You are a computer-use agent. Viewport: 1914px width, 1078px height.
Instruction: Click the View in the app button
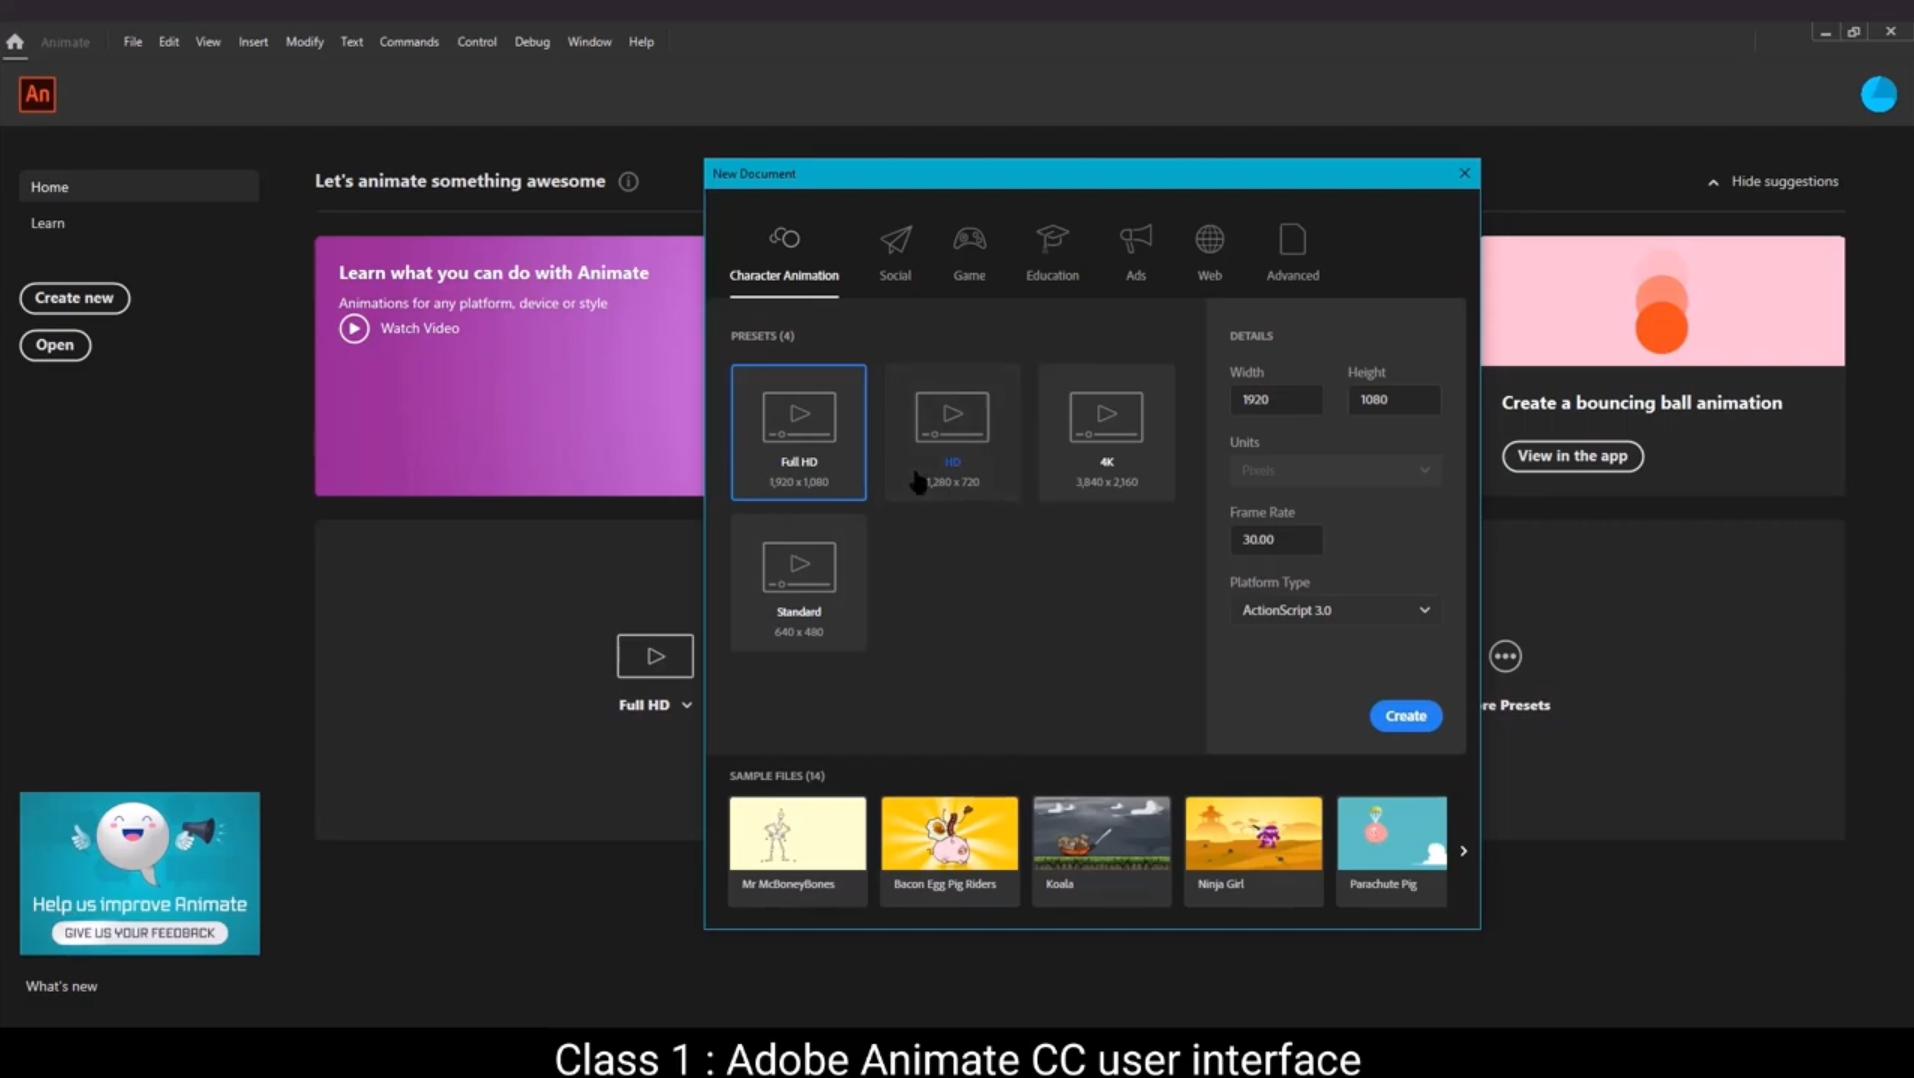[x=1572, y=456]
